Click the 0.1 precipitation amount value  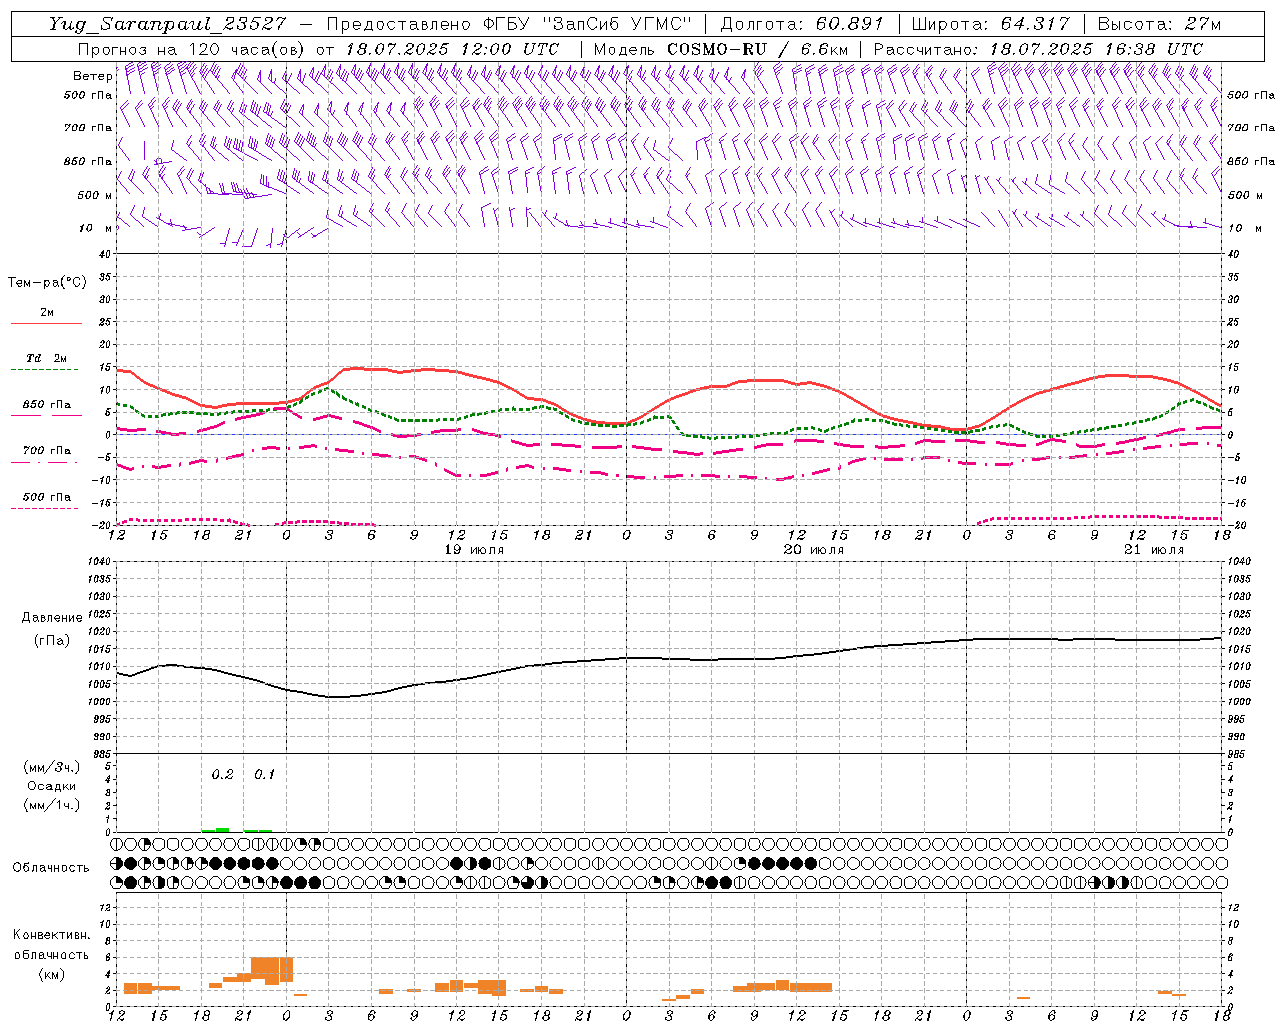pos(264,774)
